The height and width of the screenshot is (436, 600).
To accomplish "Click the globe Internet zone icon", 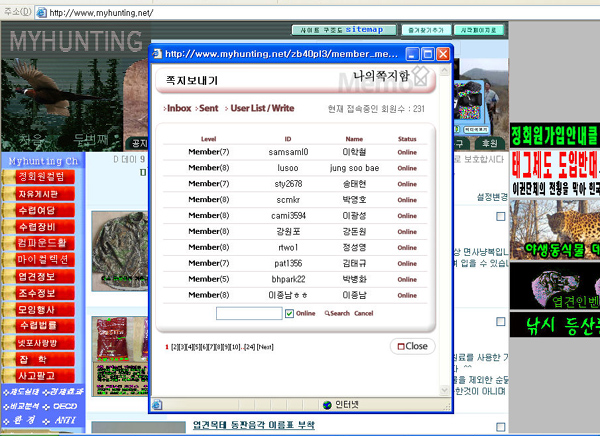I will 326,404.
